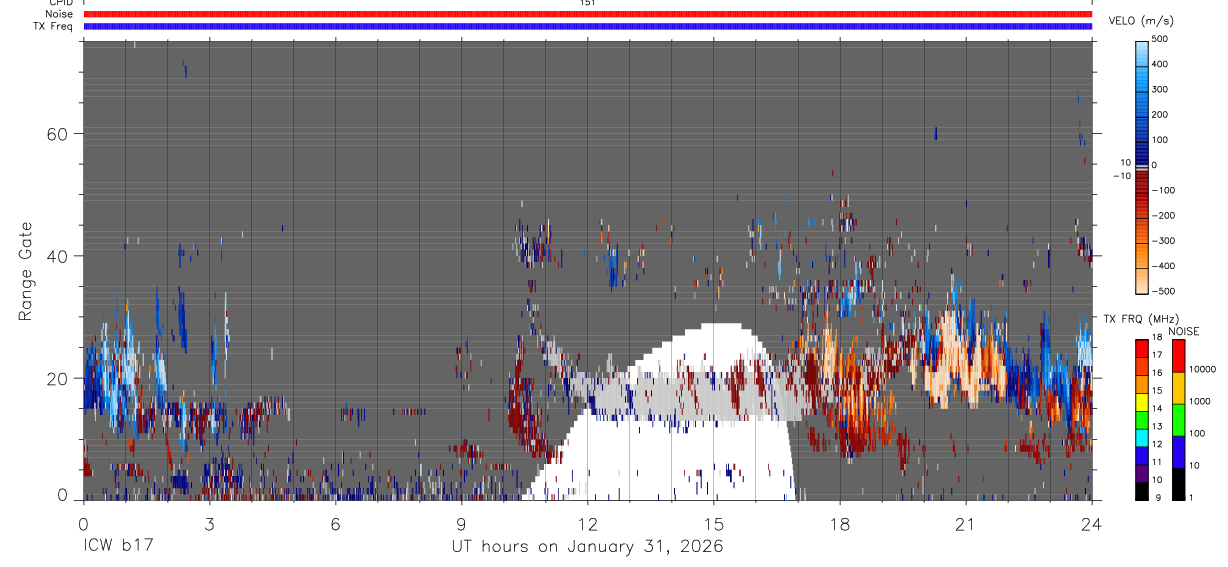Image resolution: width=1228 pixels, height=567 pixels.
Task: Click the "Noise" label at top left
Action: coord(59,14)
